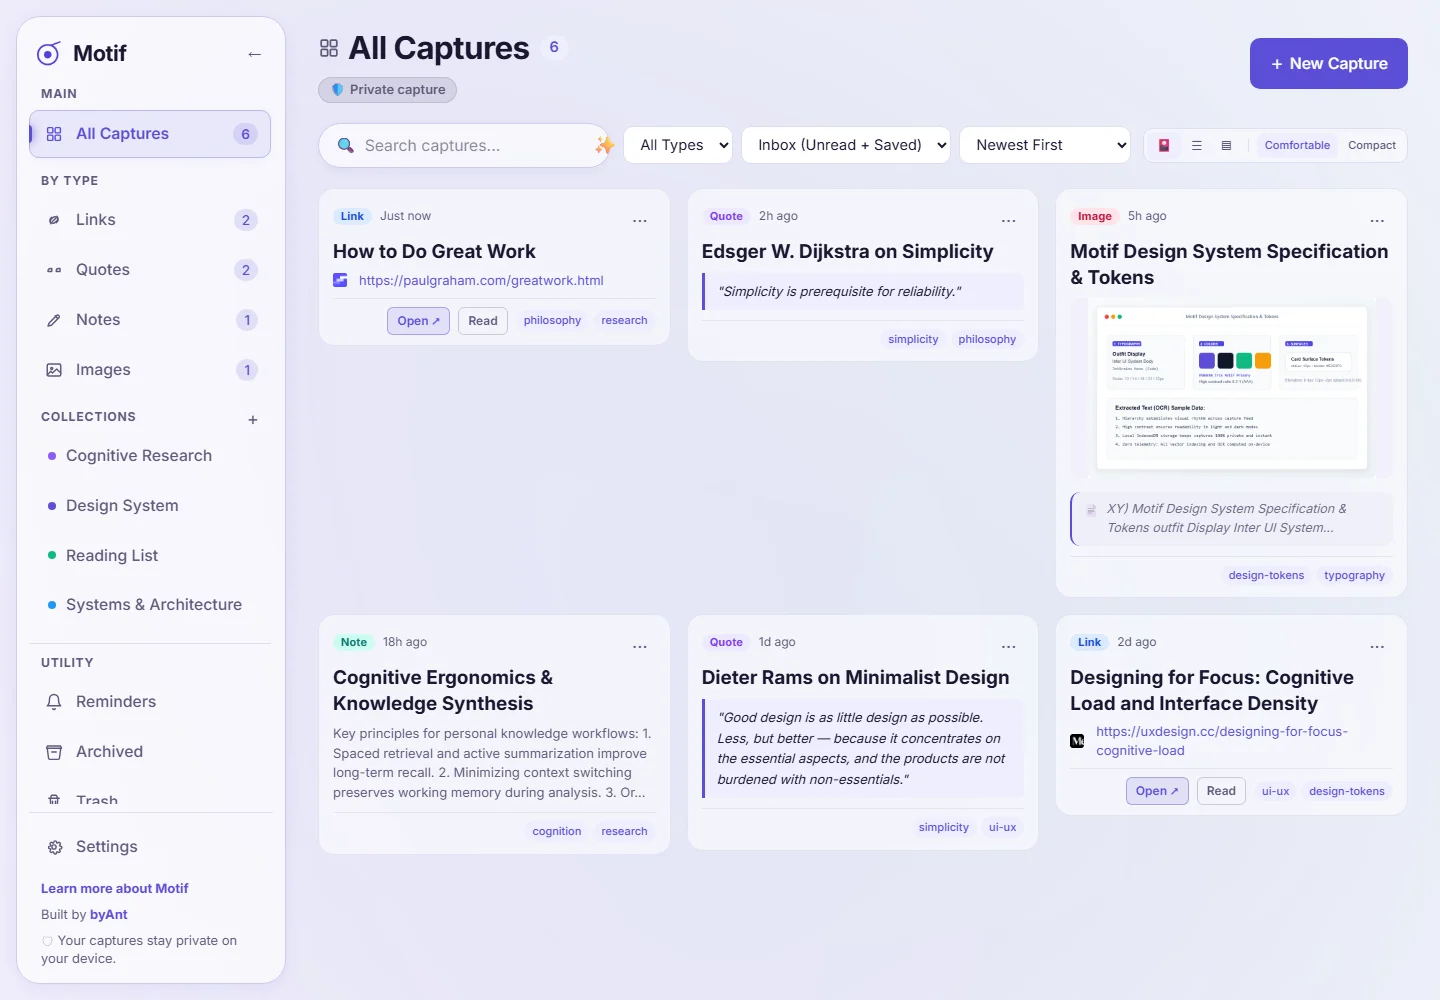The width and height of the screenshot is (1440, 1000).
Task: Click the Images picture icon in the sidebar
Action: [54, 370]
